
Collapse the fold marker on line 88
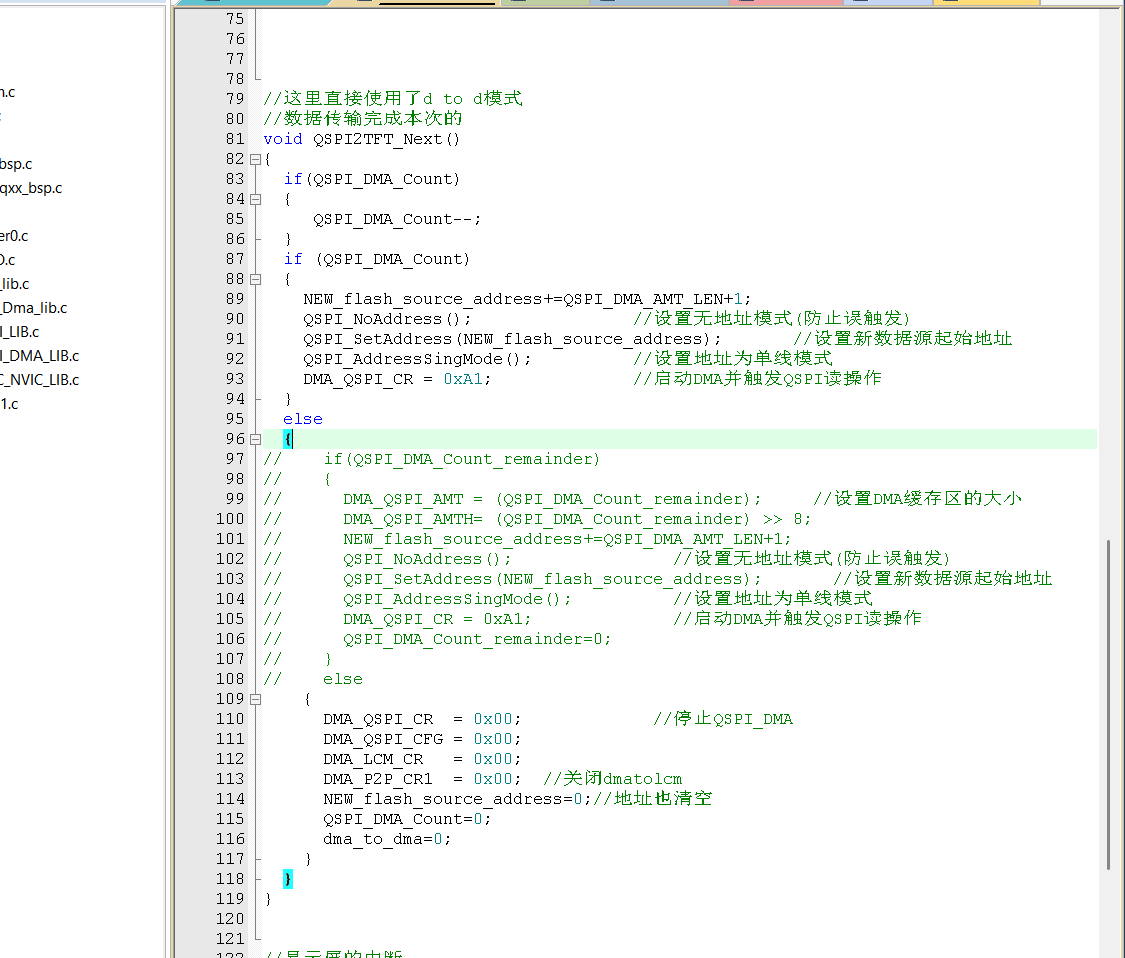[255, 279]
